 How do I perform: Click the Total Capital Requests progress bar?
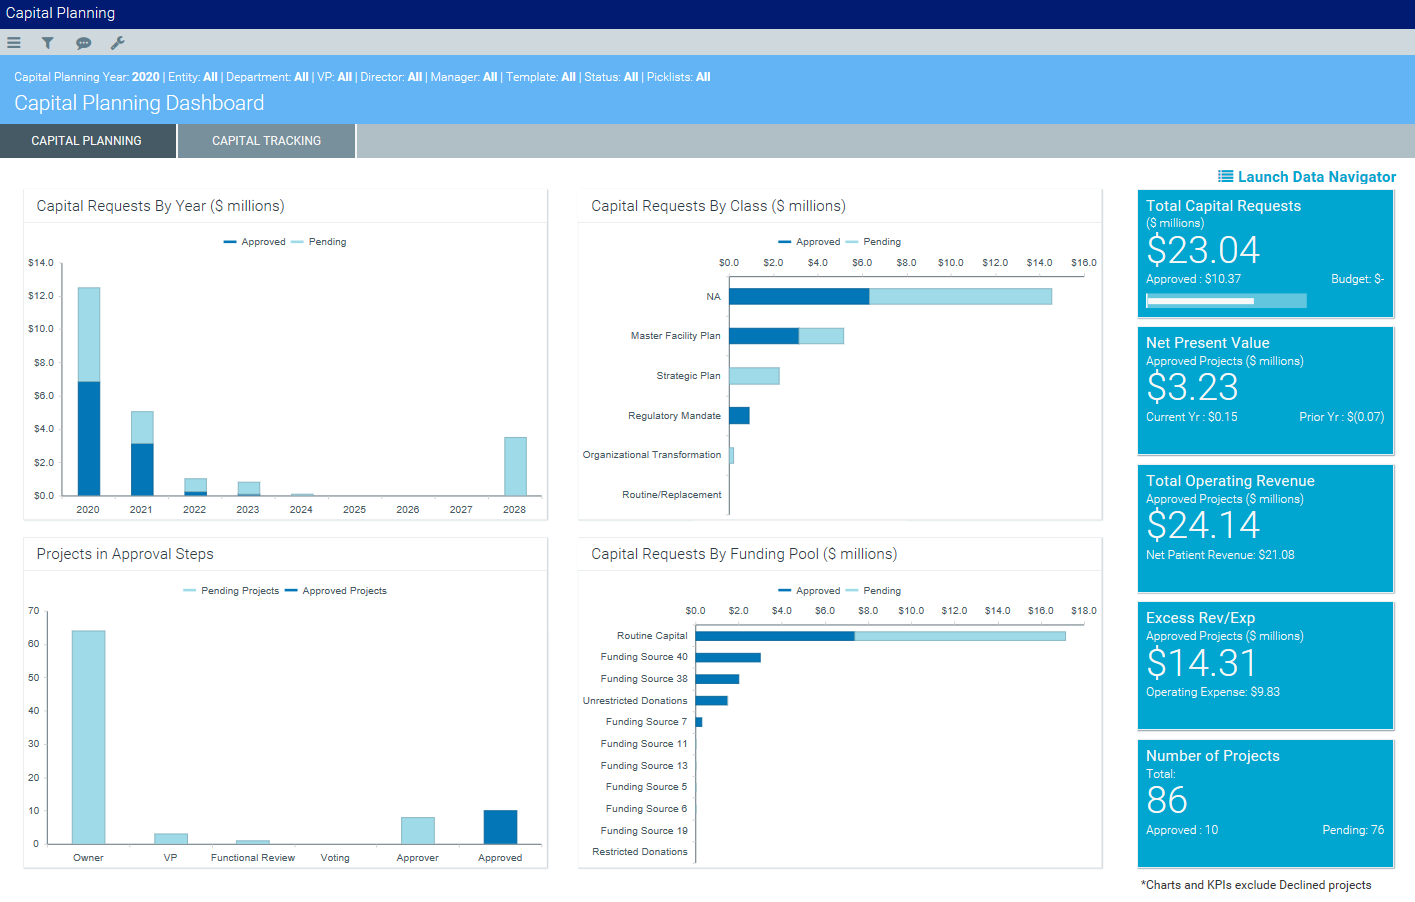click(1226, 301)
